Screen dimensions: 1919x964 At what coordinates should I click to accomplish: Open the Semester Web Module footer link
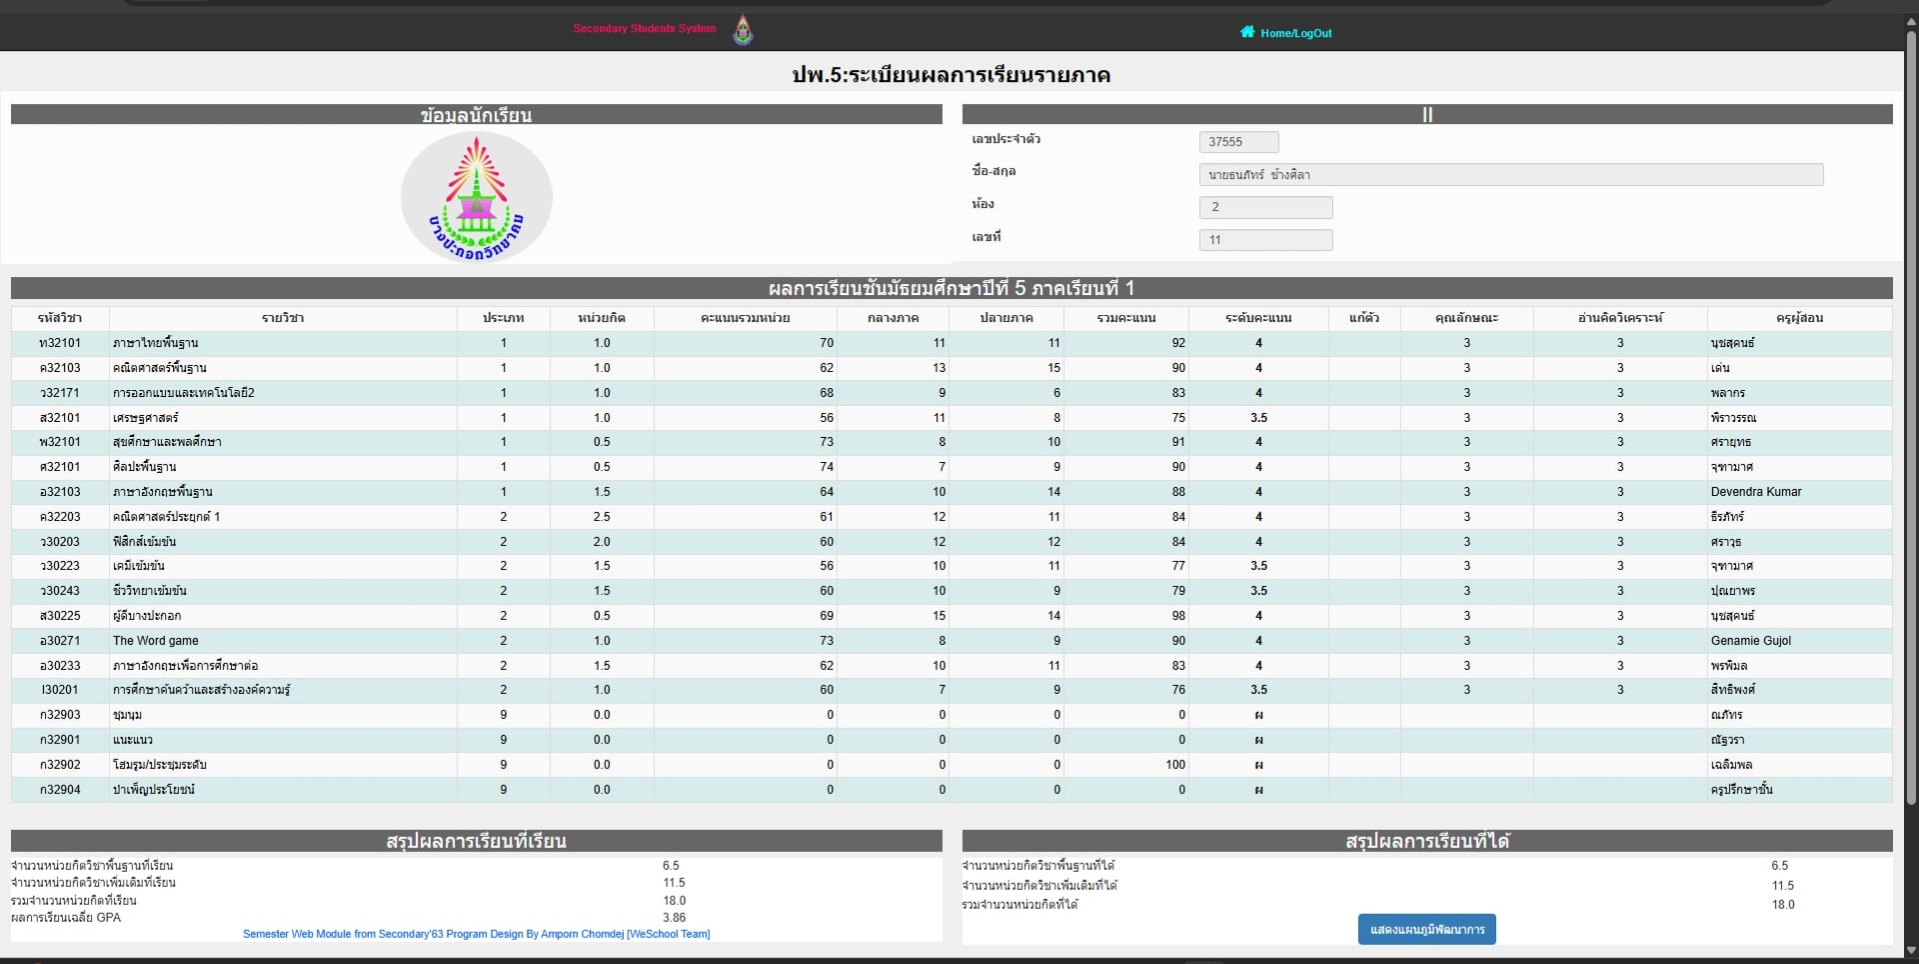[476, 934]
